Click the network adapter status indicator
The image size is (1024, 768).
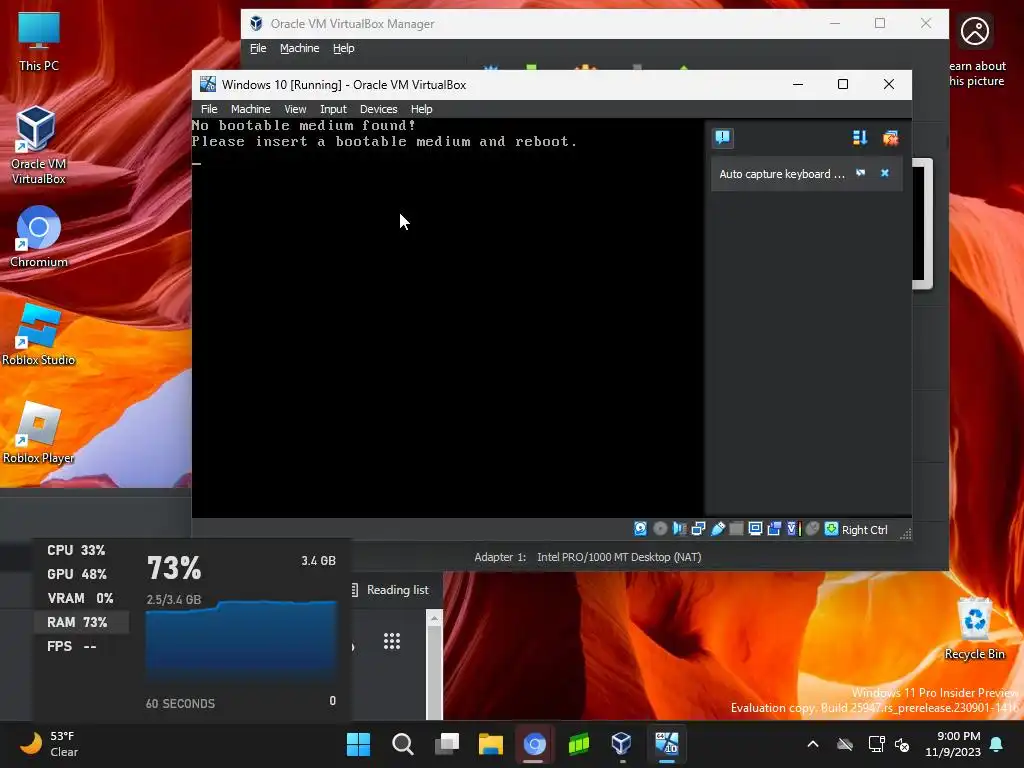tap(698, 529)
